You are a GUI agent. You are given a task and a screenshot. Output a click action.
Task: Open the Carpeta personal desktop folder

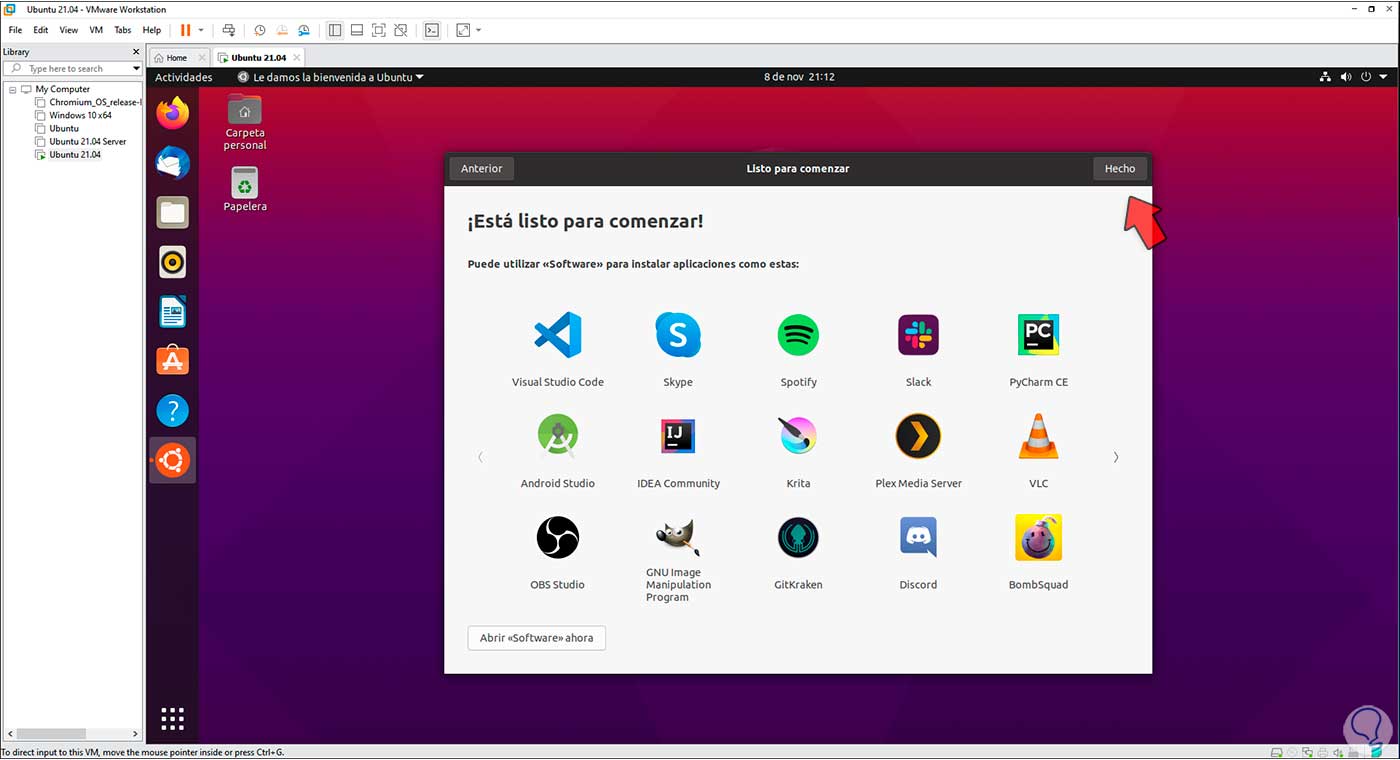point(245,122)
